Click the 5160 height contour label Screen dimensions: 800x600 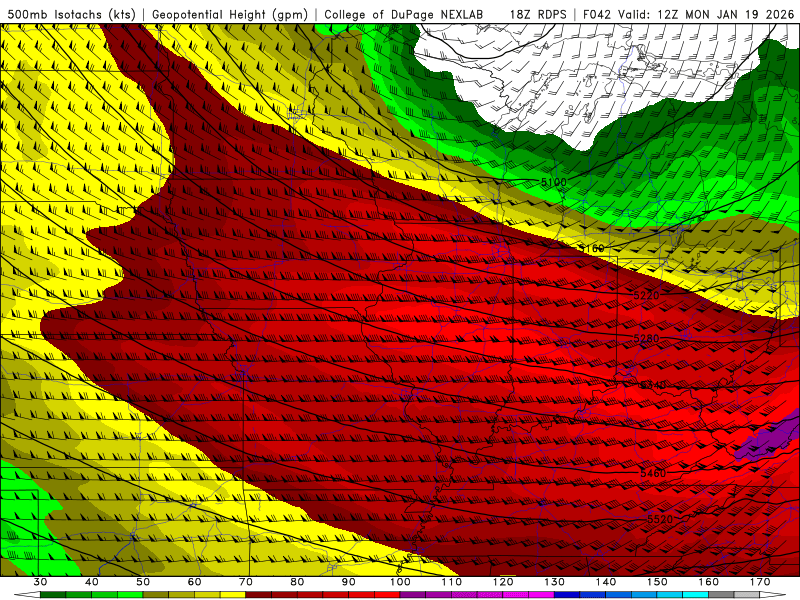tap(591, 248)
